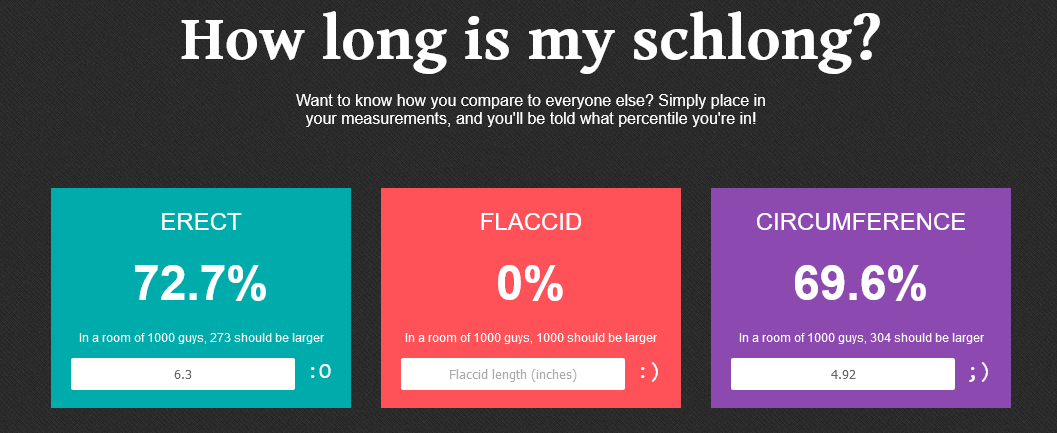Screen dimensions: 1057x433
Task: Select the circumference field containing 4.92
Action: pyautogui.click(x=843, y=374)
